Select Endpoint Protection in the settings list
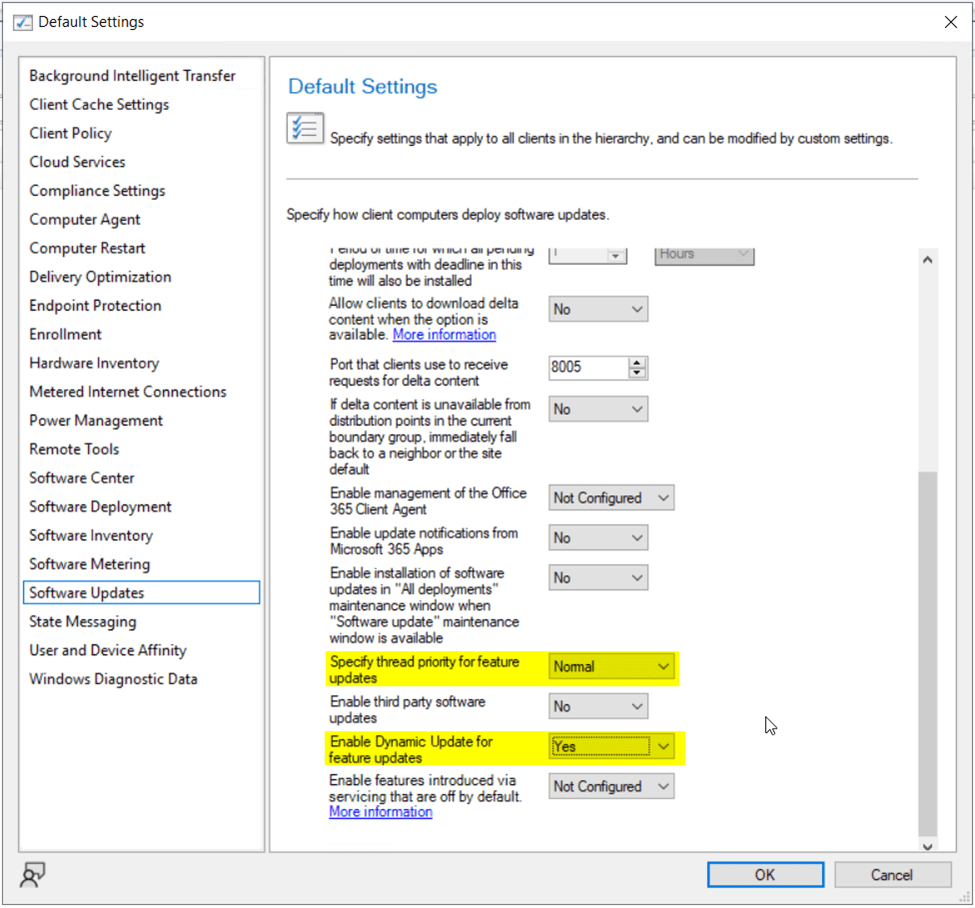The width and height of the screenshot is (975, 908). [95, 306]
